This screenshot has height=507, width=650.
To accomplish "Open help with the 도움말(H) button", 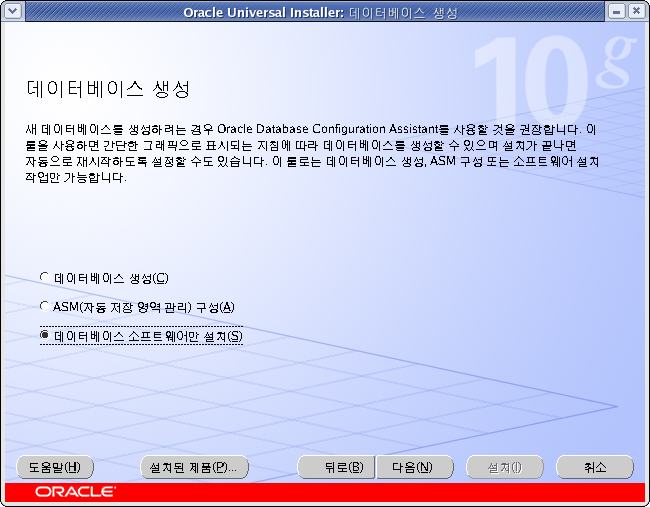I will pyautogui.click(x=55, y=467).
